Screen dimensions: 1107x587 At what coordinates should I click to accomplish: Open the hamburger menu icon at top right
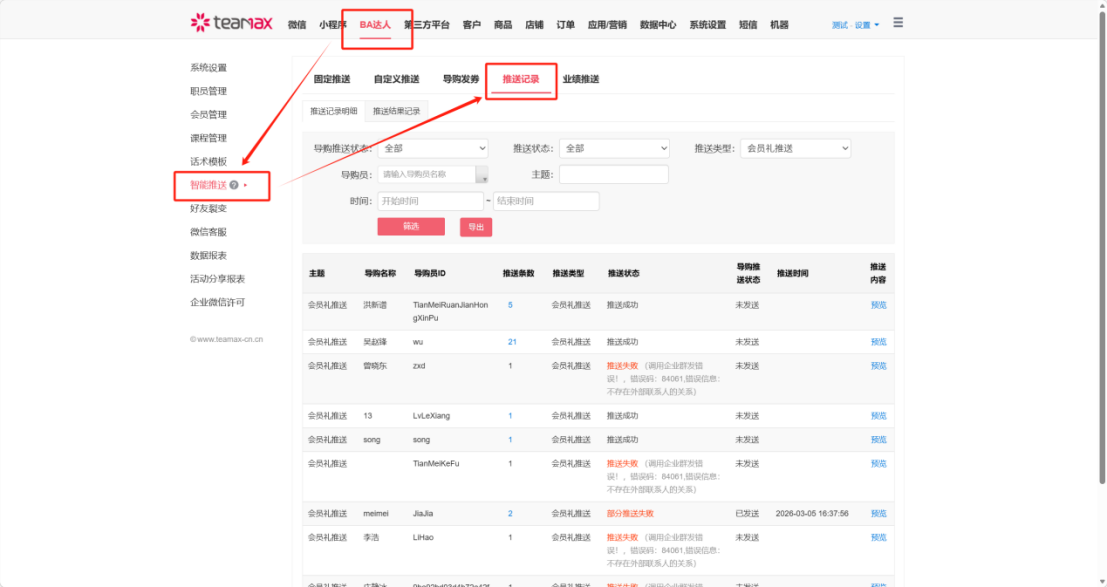(898, 23)
